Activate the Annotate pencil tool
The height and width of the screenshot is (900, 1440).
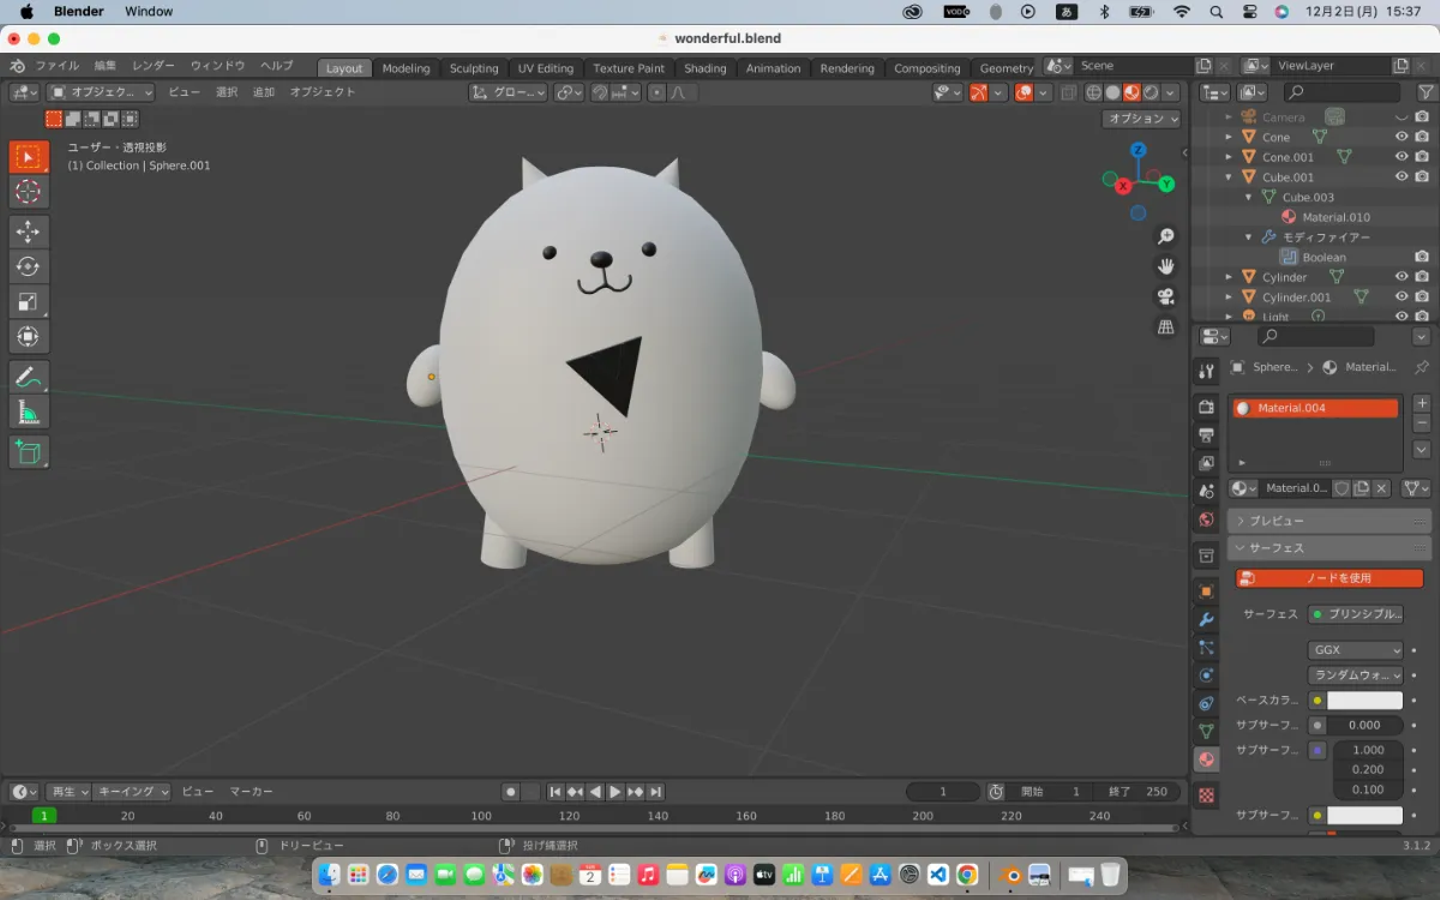coord(28,377)
